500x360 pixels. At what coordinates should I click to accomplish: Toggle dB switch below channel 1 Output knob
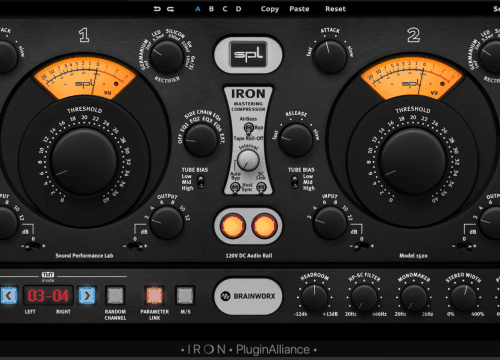tap(135, 246)
